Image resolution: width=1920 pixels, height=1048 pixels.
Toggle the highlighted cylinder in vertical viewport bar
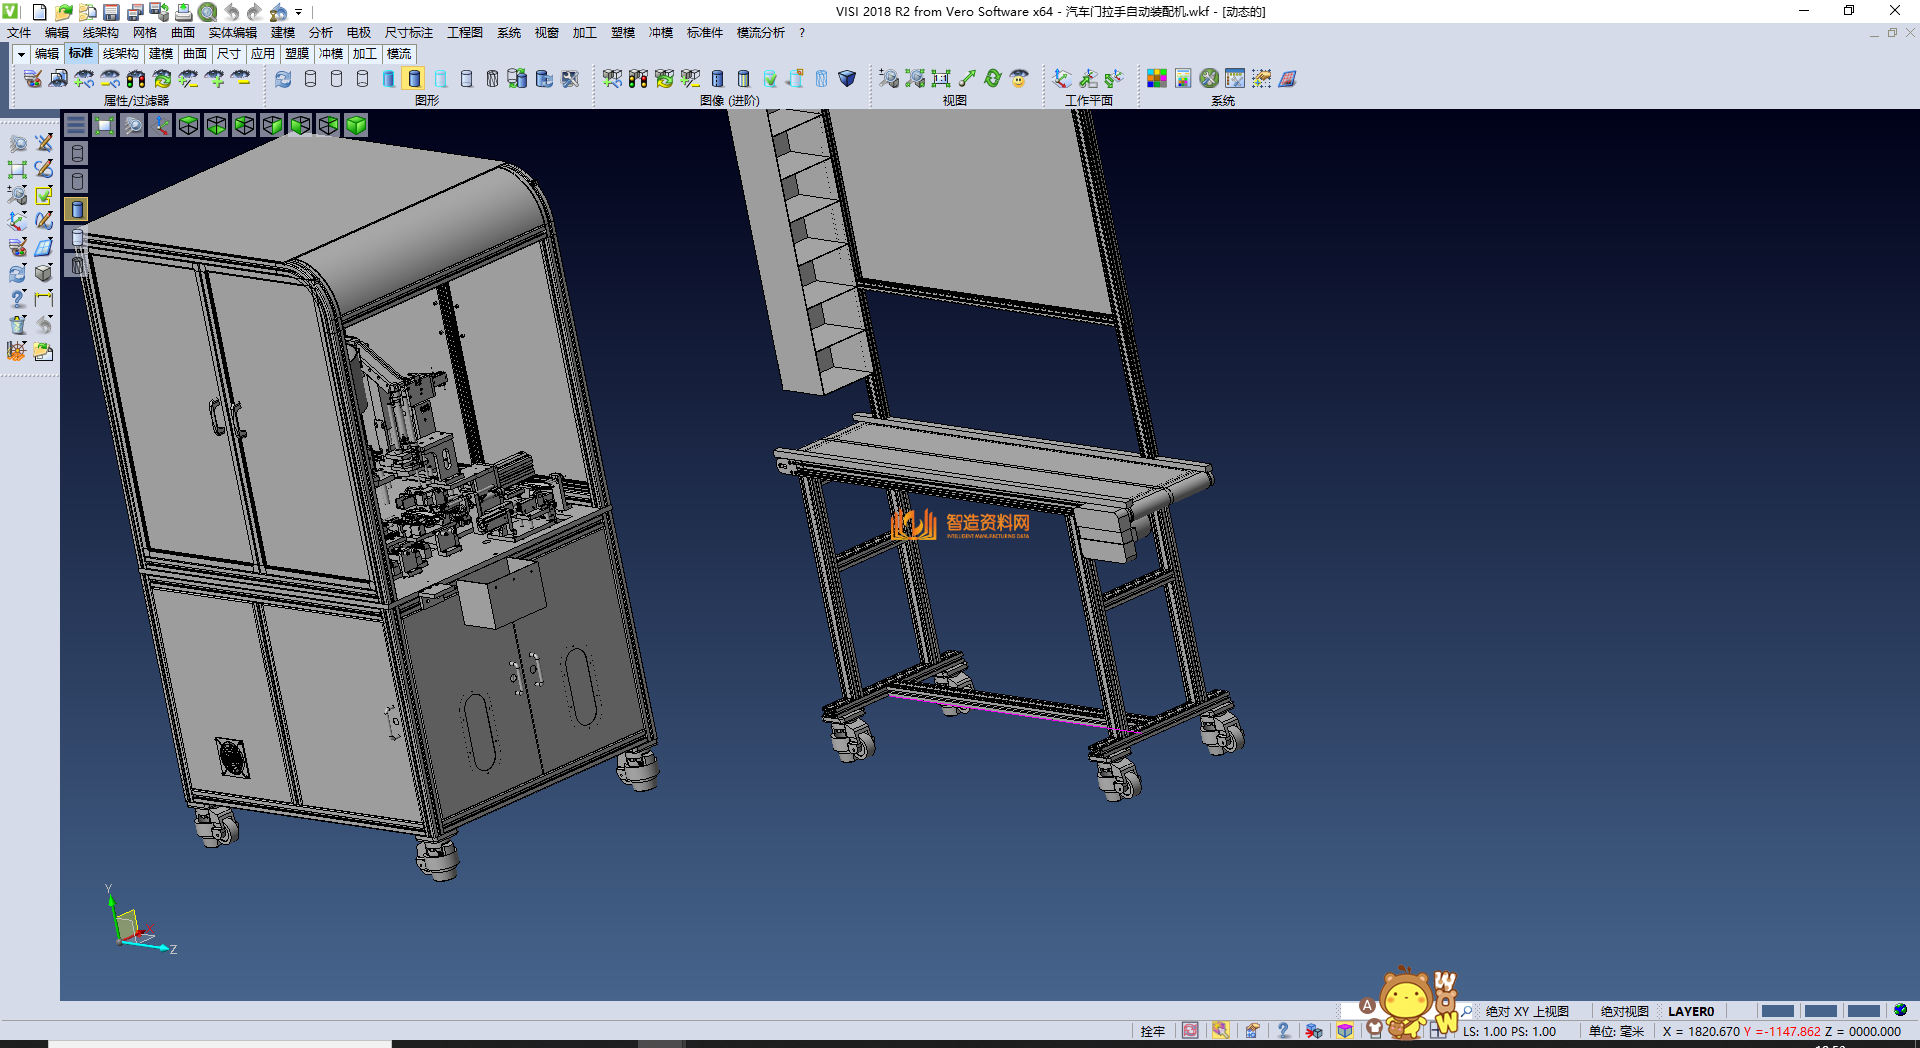click(x=77, y=209)
